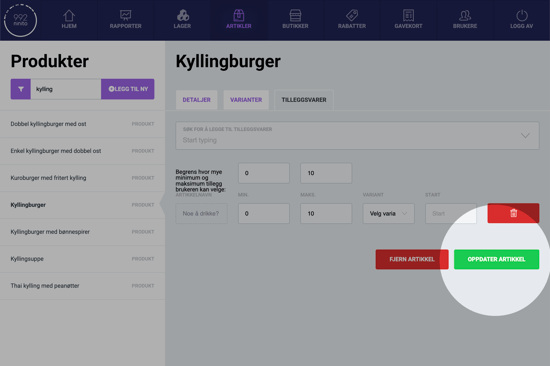Click the Fjern artikkel button
The width and height of the screenshot is (550, 366).
click(412, 259)
